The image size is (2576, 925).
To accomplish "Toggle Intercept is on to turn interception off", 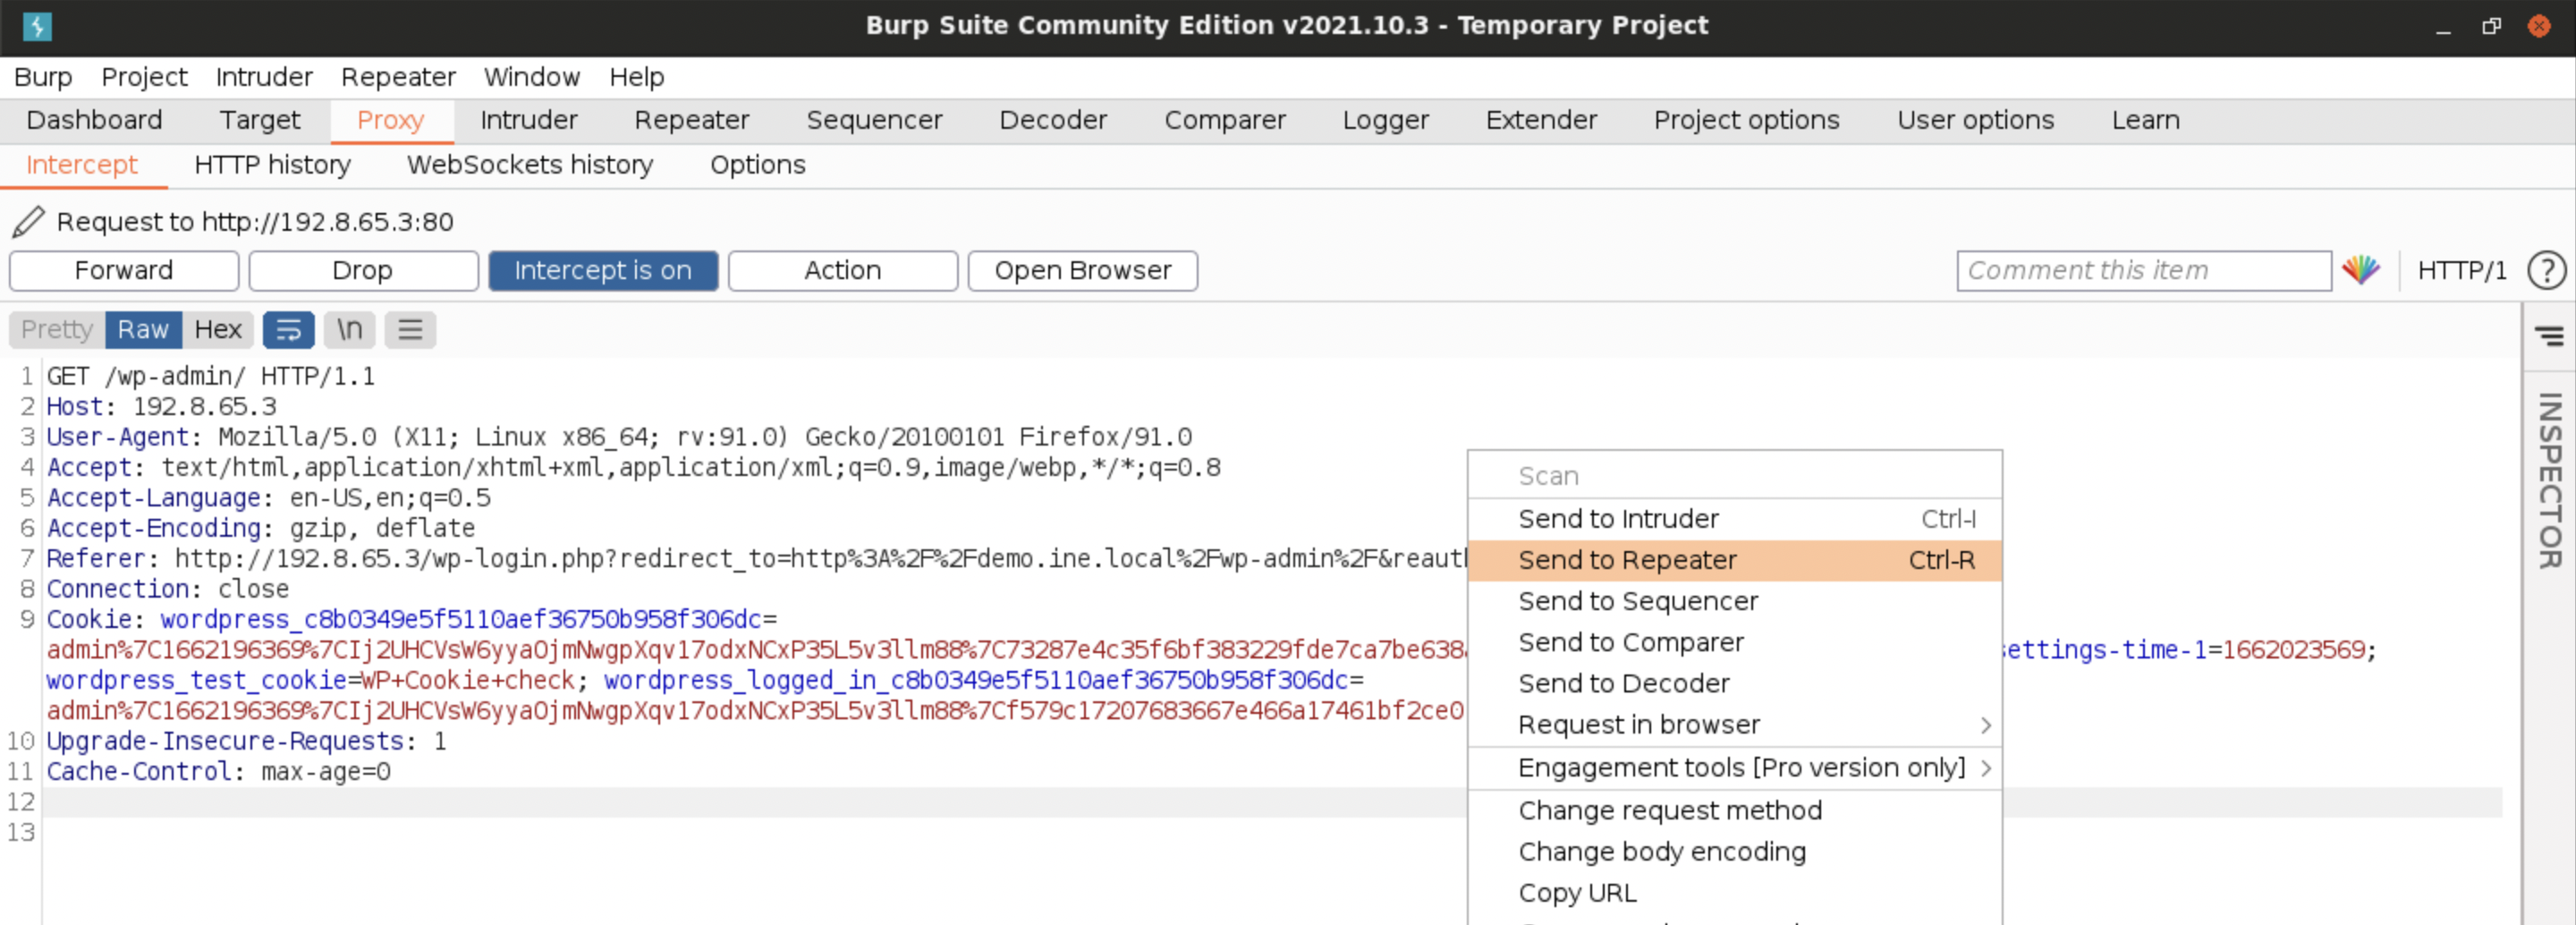I will pyautogui.click(x=603, y=270).
